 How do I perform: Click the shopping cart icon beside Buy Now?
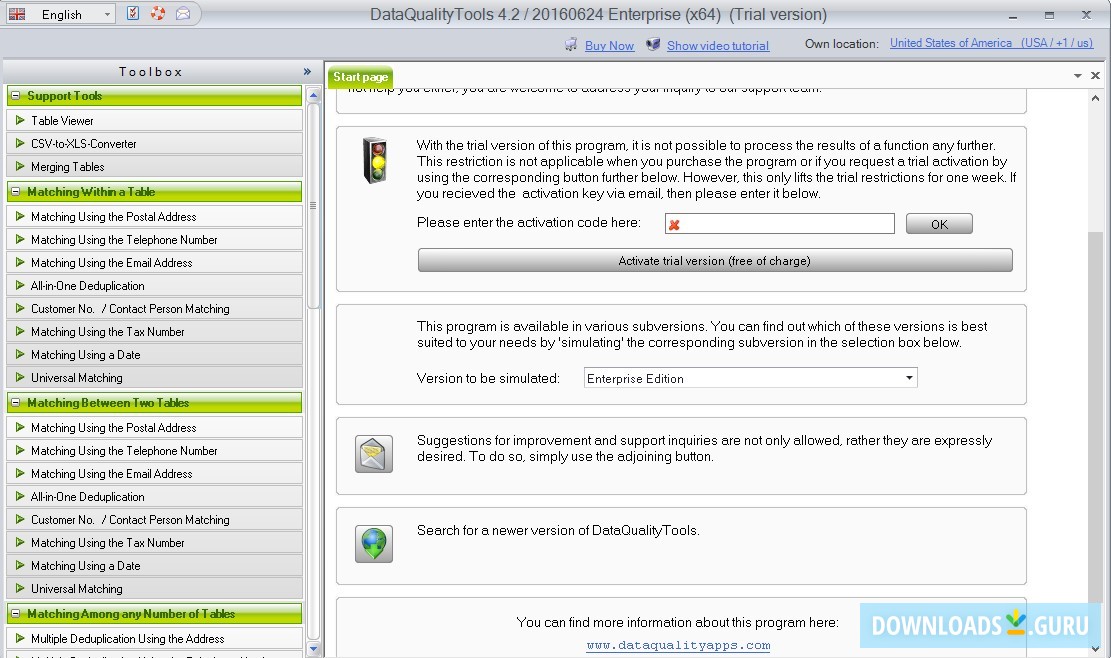point(571,45)
